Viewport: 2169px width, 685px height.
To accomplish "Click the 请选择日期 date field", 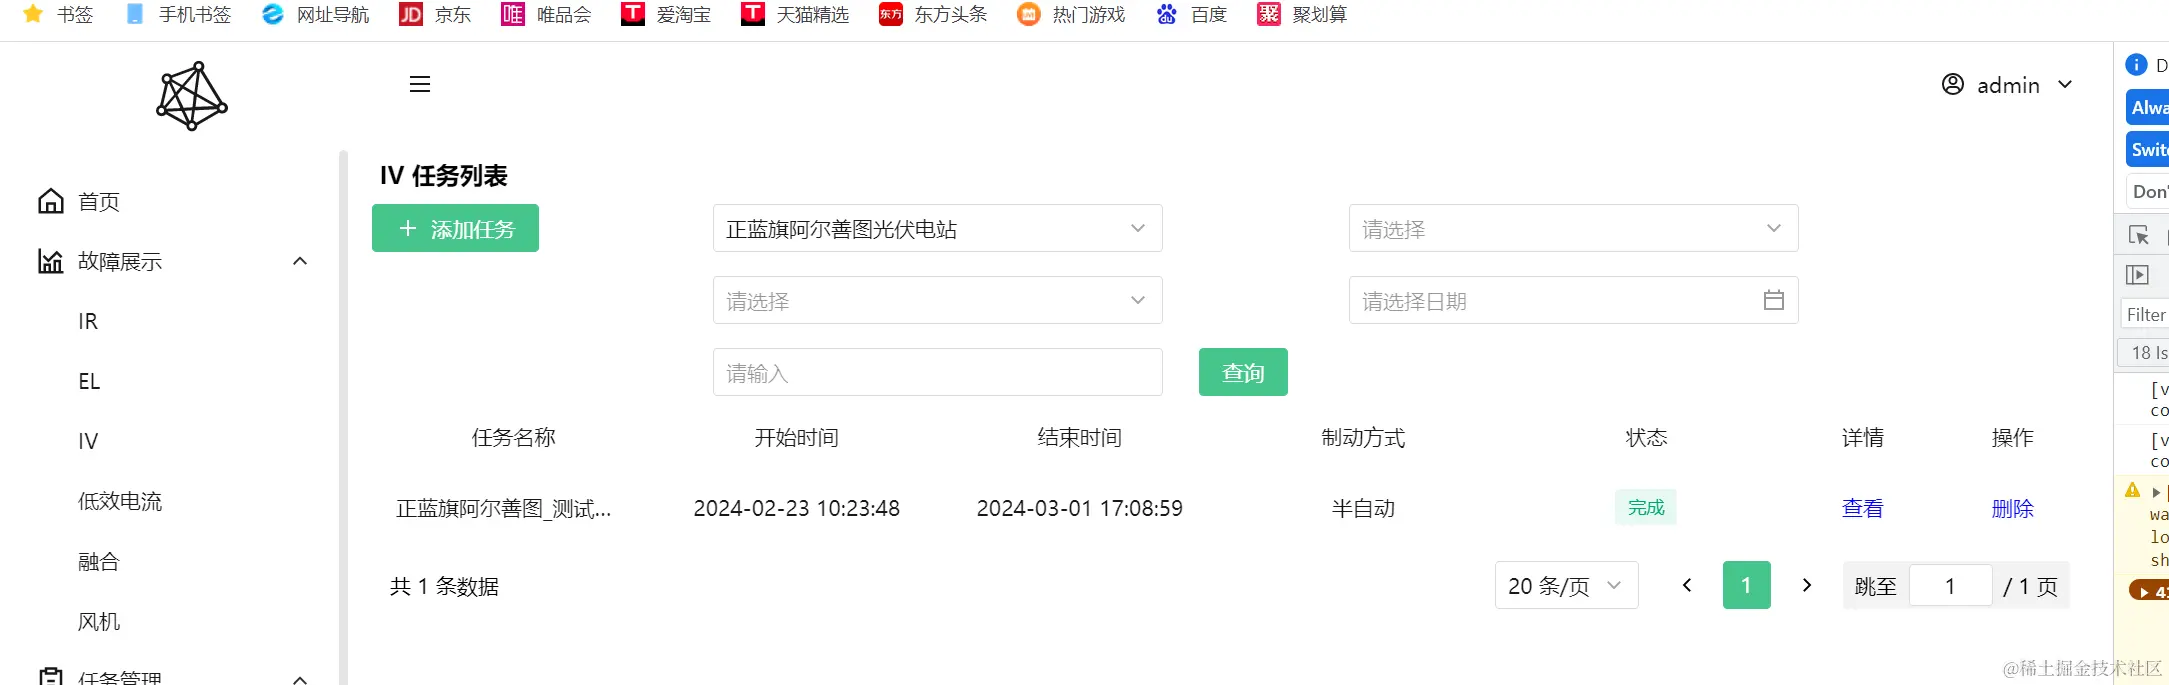I will pos(1573,300).
